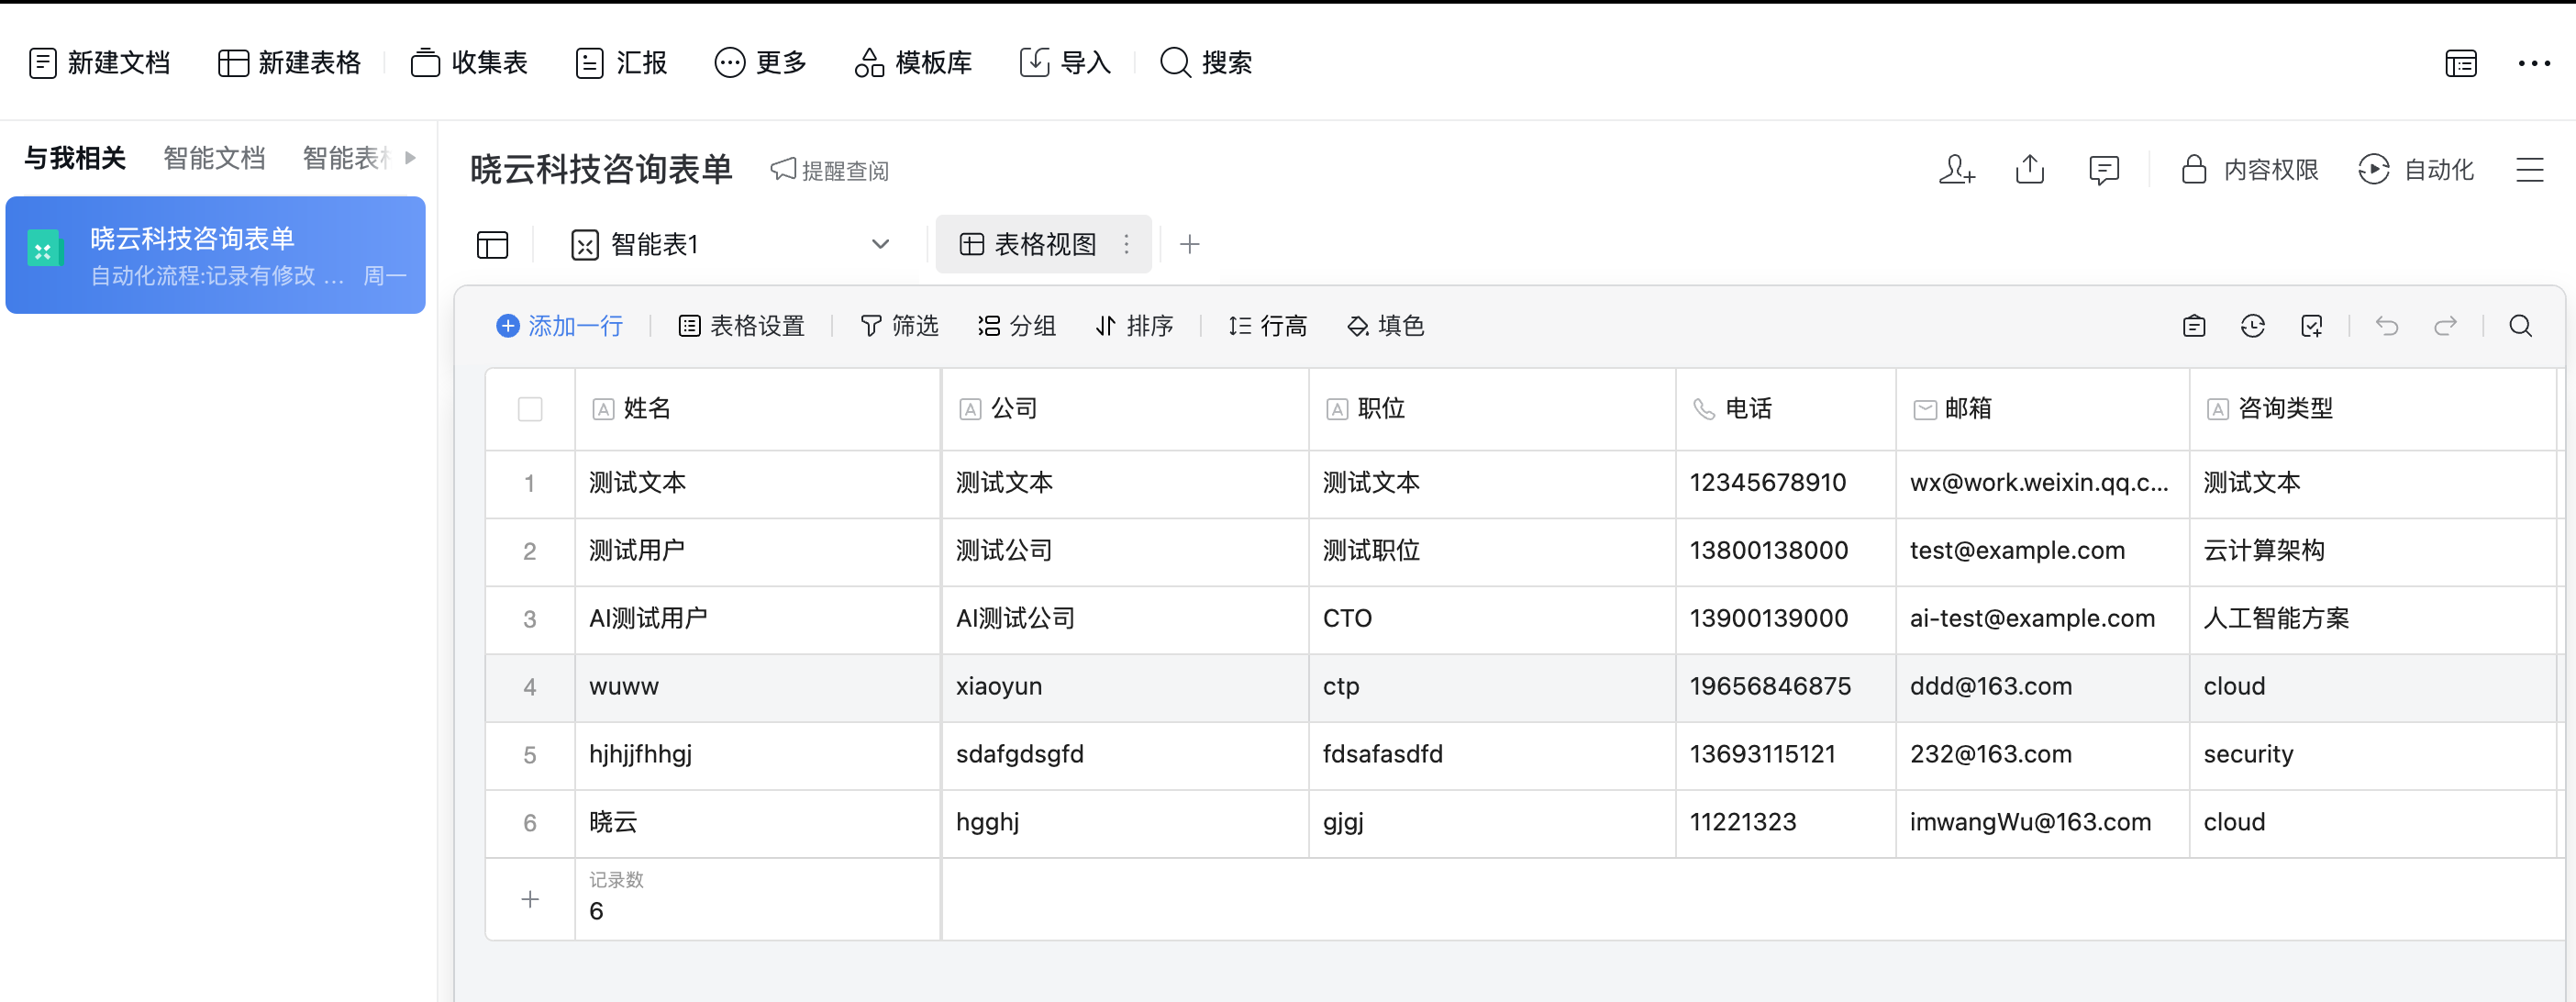Toggle the sheet sidebar panel icon
Image resolution: width=2576 pixels, height=1002 pixels.
click(492, 245)
